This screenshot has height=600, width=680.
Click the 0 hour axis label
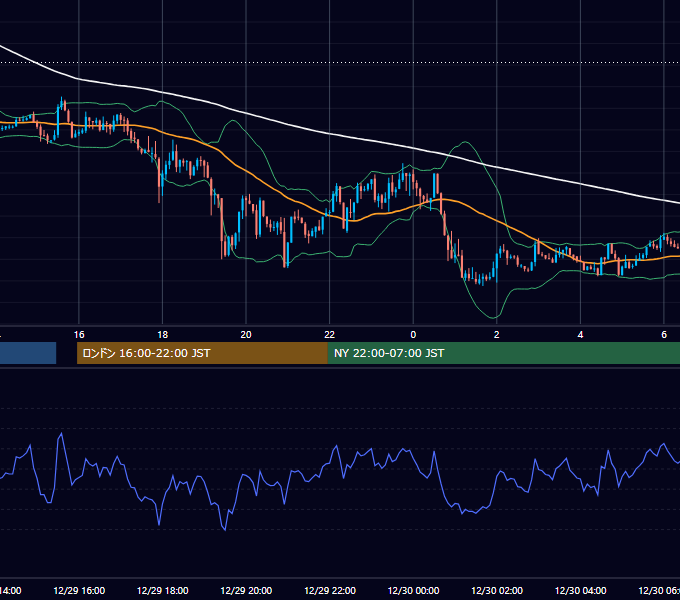tap(413, 335)
